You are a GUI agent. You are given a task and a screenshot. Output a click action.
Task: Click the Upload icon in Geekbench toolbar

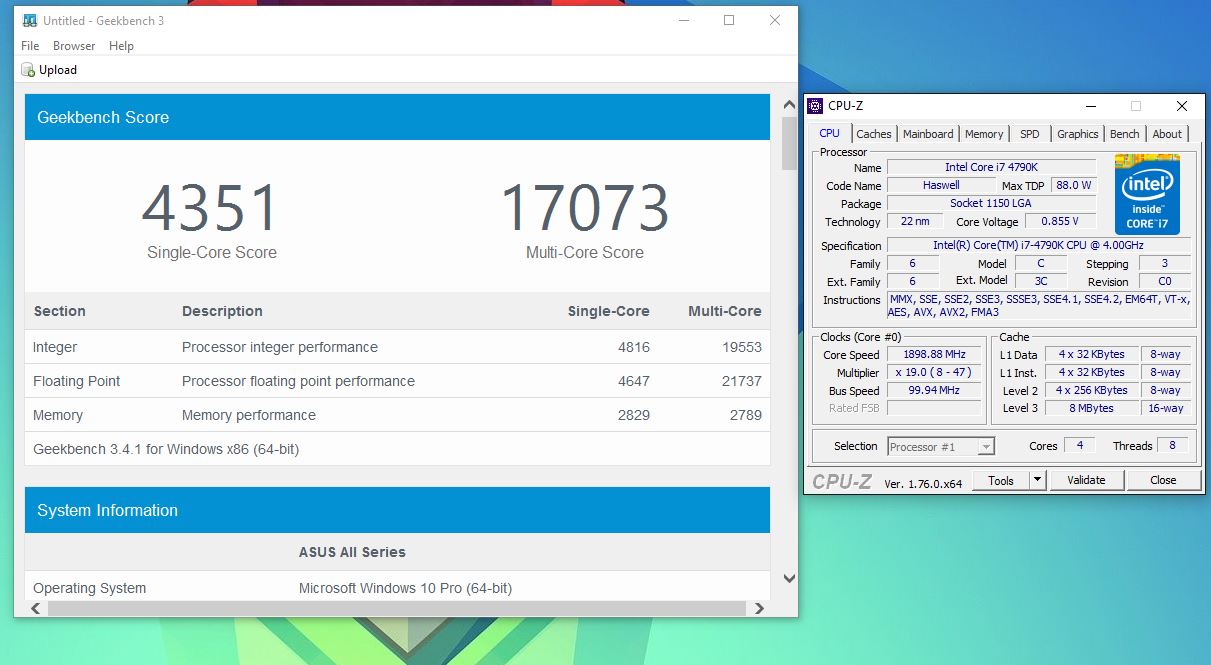[x=28, y=70]
